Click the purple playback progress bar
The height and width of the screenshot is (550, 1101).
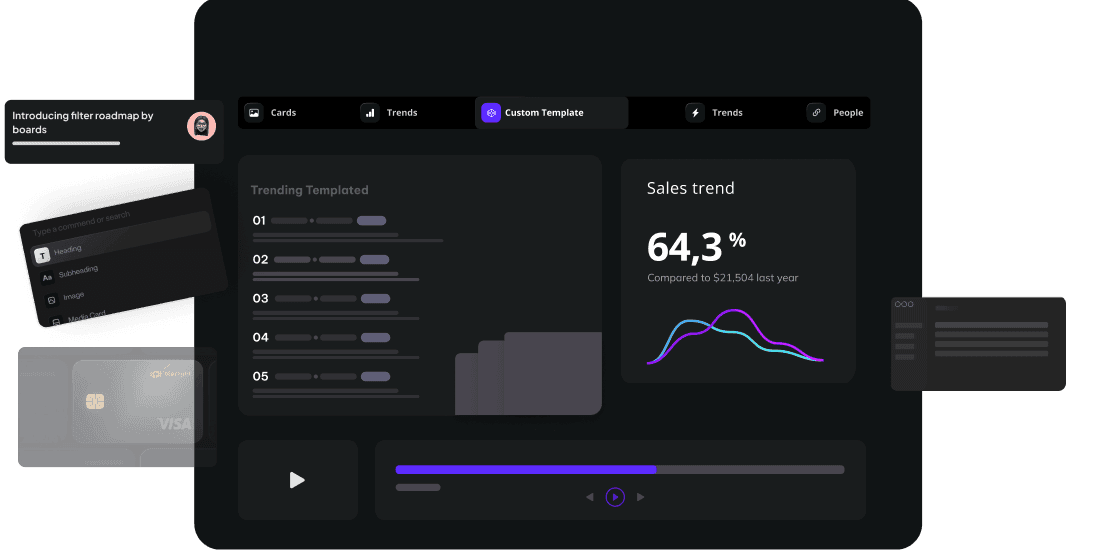(526, 469)
